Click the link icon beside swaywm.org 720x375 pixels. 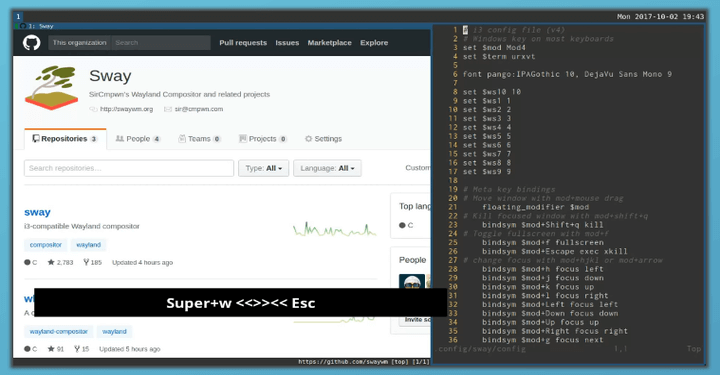93,109
